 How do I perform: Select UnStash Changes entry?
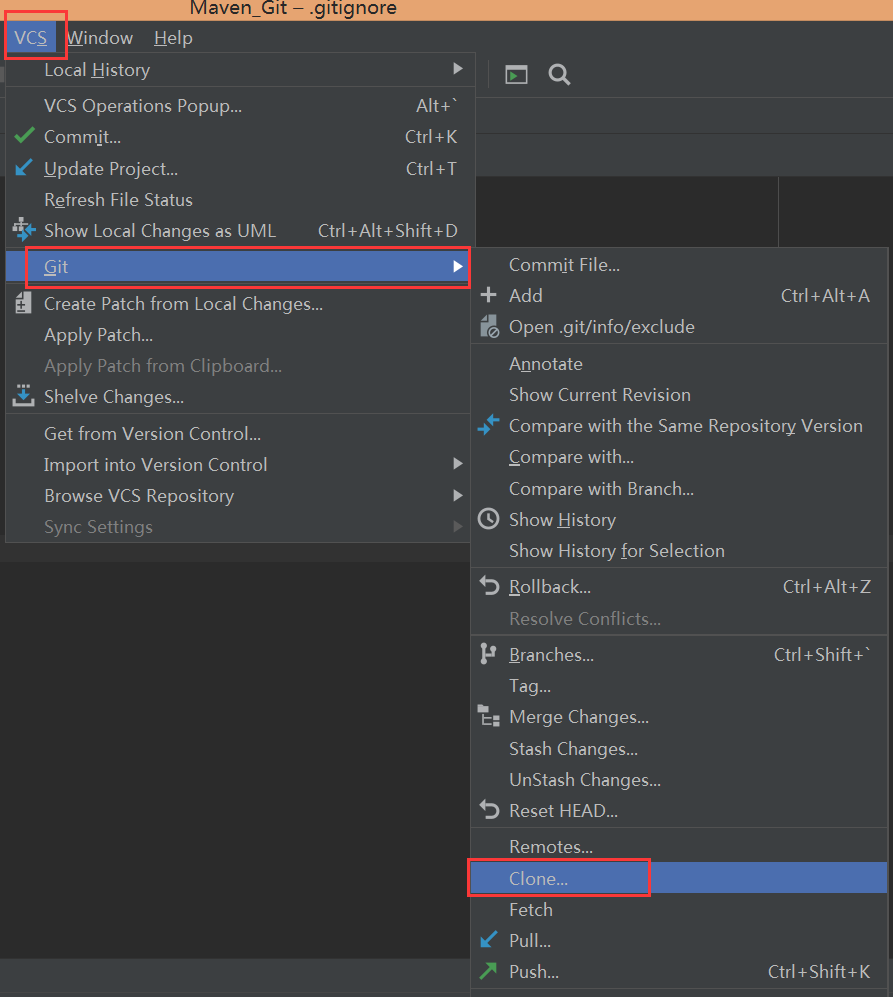point(679,780)
